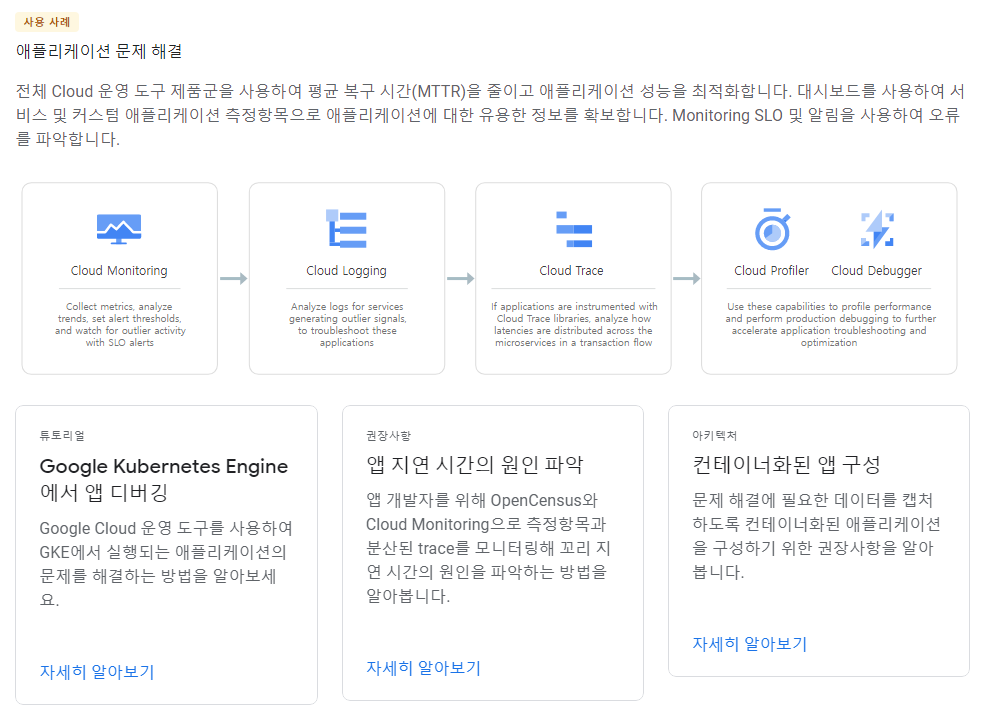The image size is (992, 726).
Task: Click the Cloud Logging label
Action: click(x=346, y=271)
